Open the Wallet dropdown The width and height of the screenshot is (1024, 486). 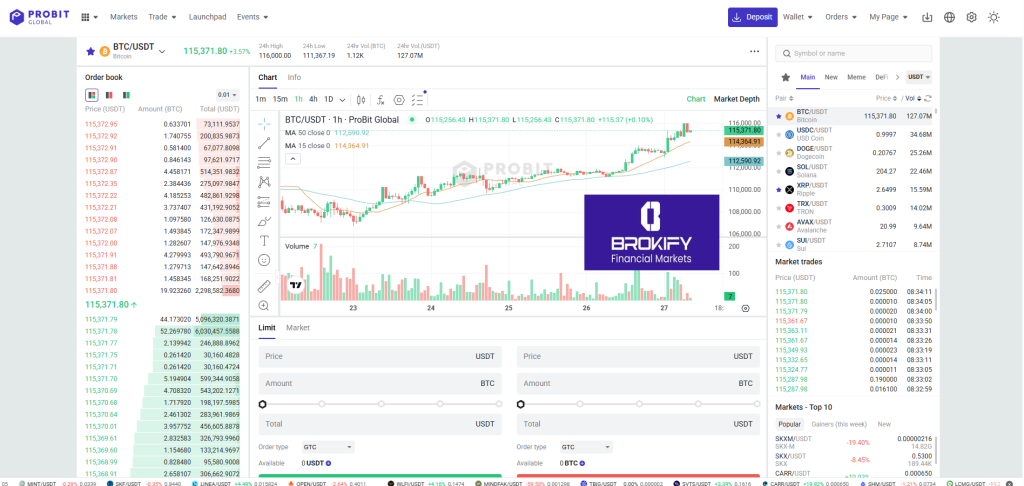(x=798, y=17)
